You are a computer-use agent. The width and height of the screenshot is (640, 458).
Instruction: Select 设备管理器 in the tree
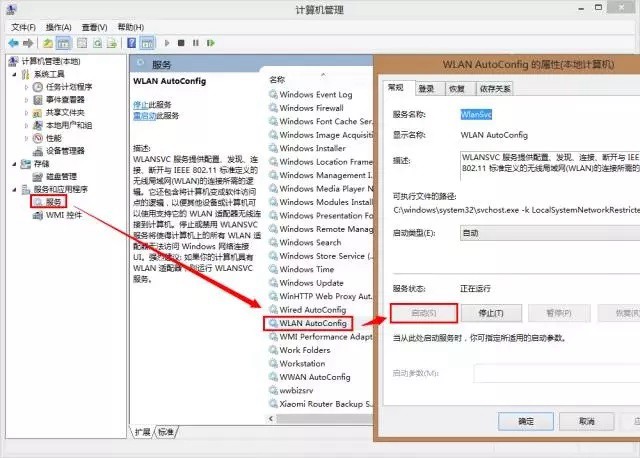pos(65,151)
